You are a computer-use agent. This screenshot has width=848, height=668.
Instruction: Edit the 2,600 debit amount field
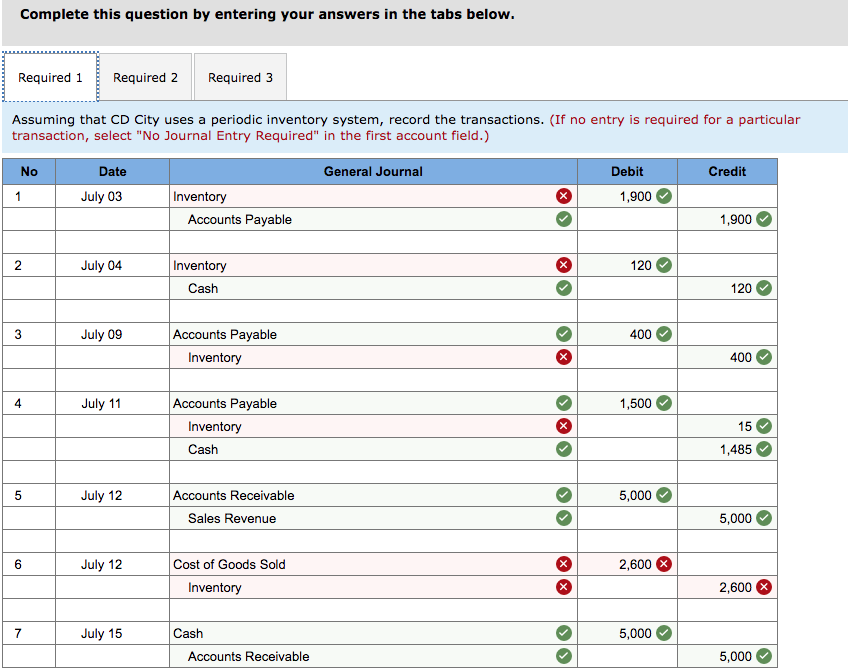pos(627,564)
